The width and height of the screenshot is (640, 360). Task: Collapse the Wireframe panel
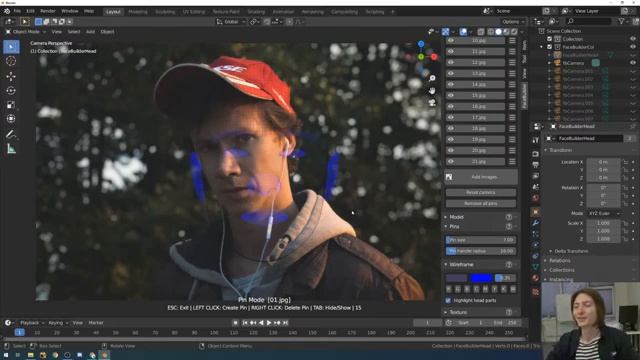(x=461, y=265)
